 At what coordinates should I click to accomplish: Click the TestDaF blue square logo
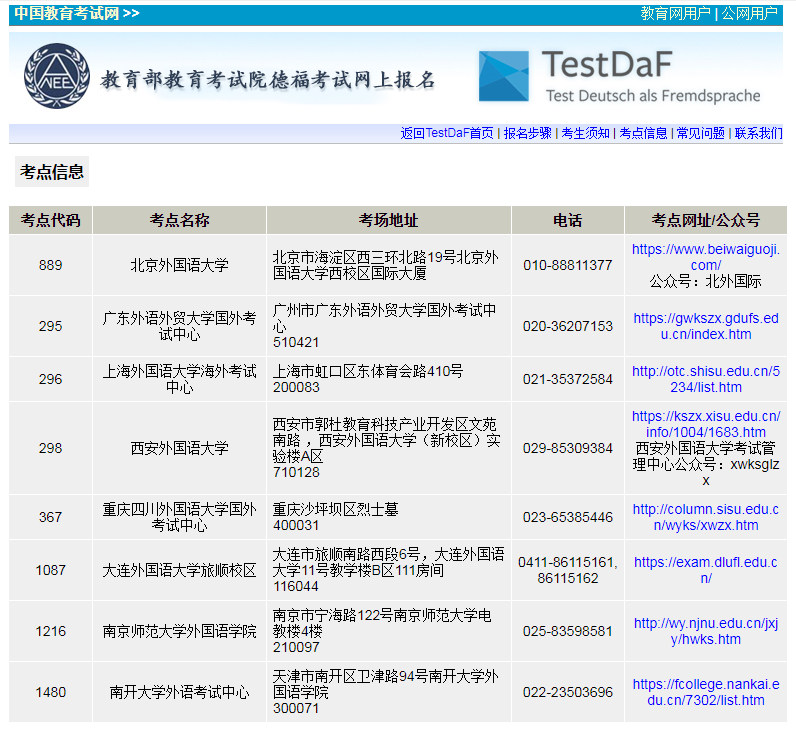click(x=504, y=76)
